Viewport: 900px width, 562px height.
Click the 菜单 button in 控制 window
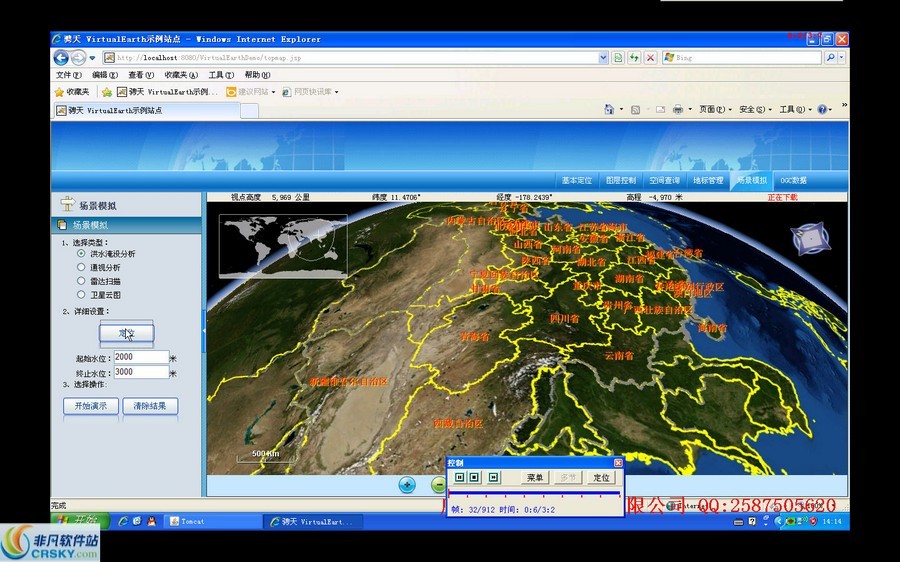click(x=535, y=478)
